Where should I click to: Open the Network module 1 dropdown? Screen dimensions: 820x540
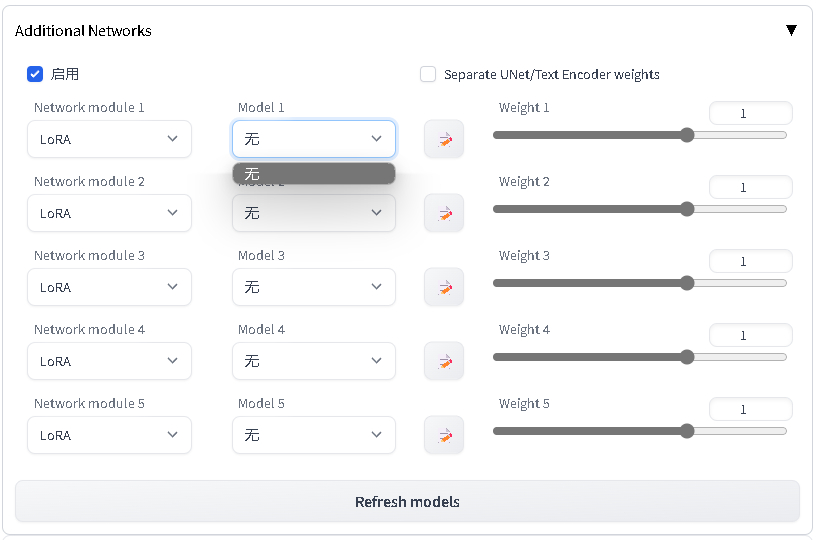pos(109,139)
